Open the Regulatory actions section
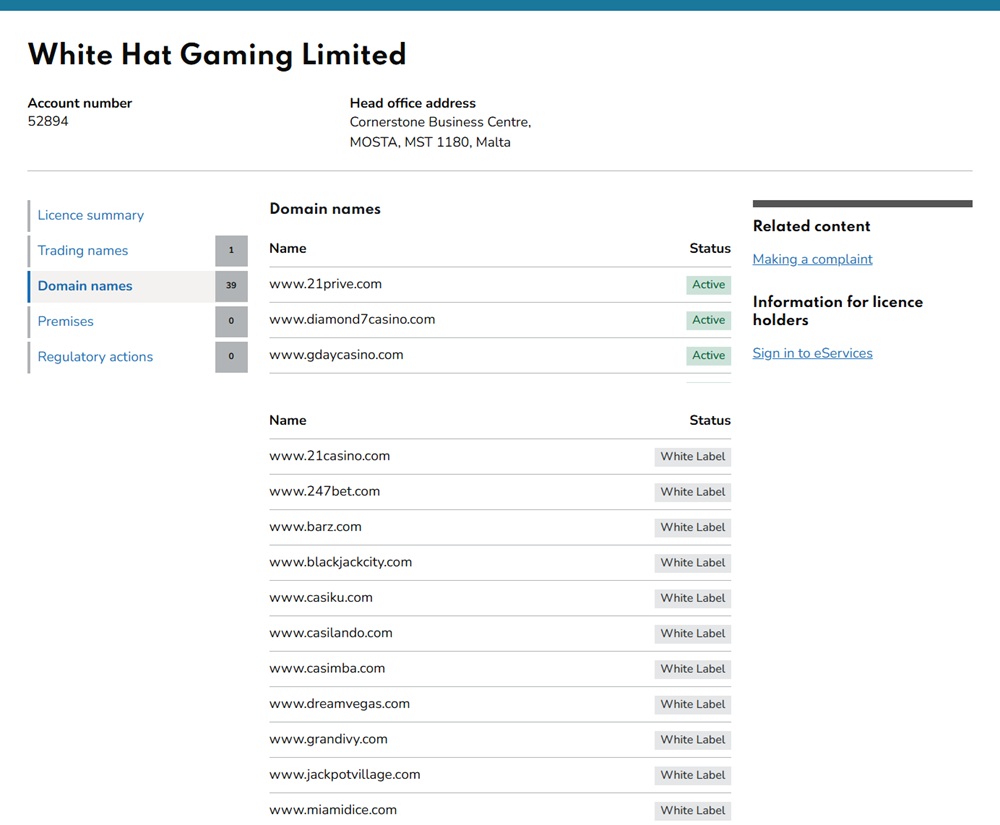 point(95,357)
